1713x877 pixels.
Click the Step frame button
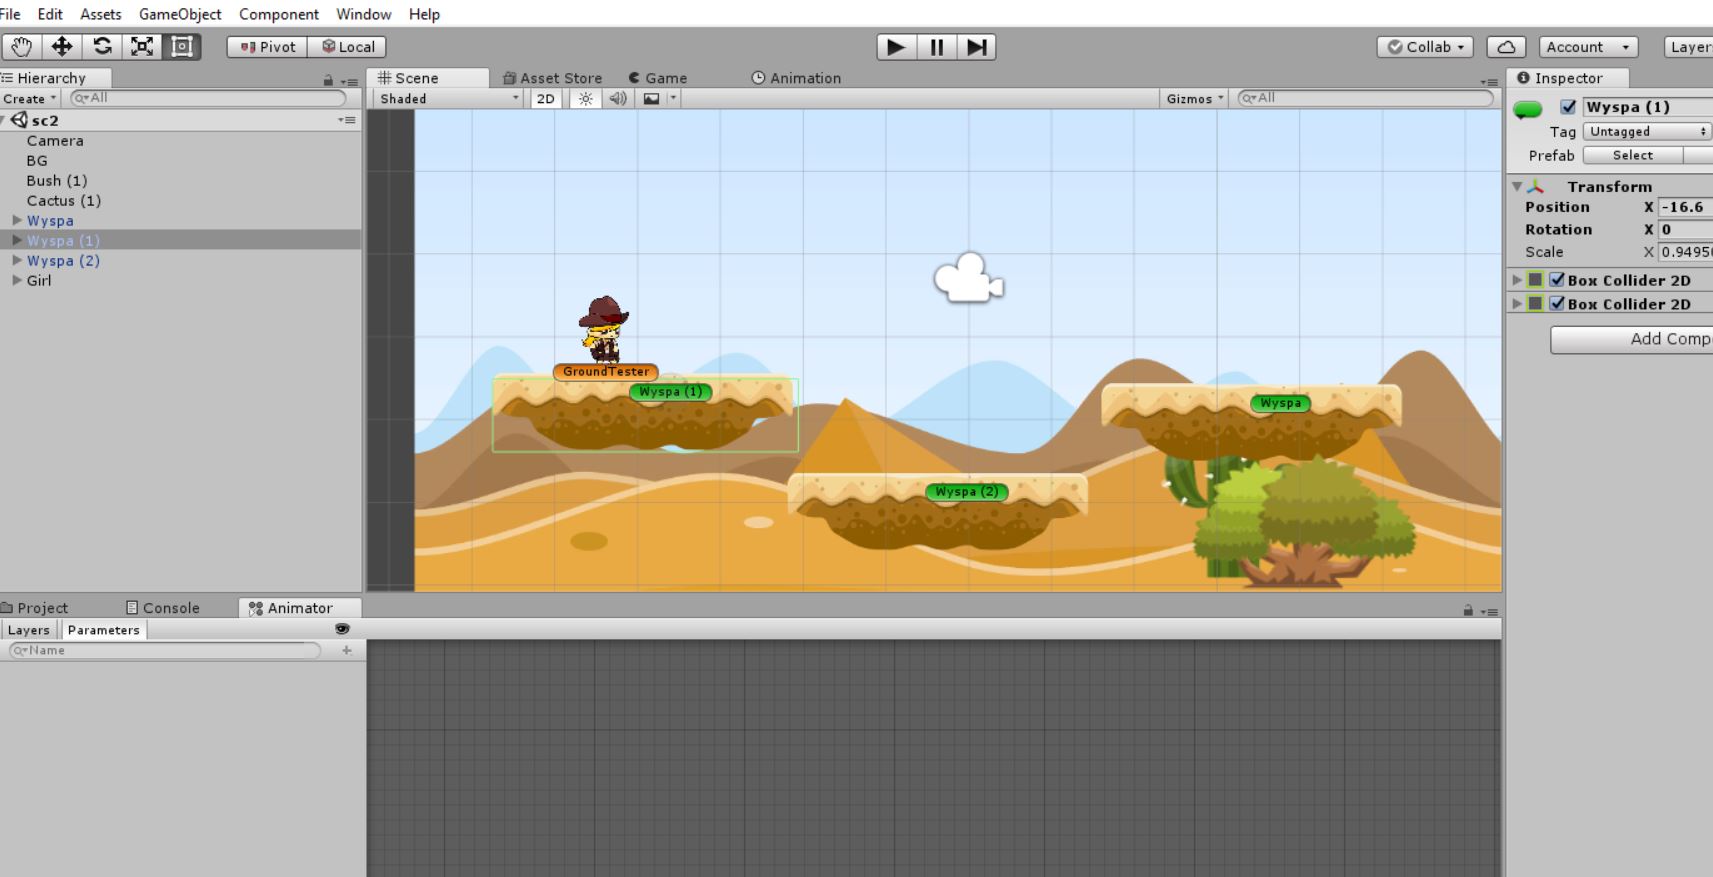(x=976, y=47)
